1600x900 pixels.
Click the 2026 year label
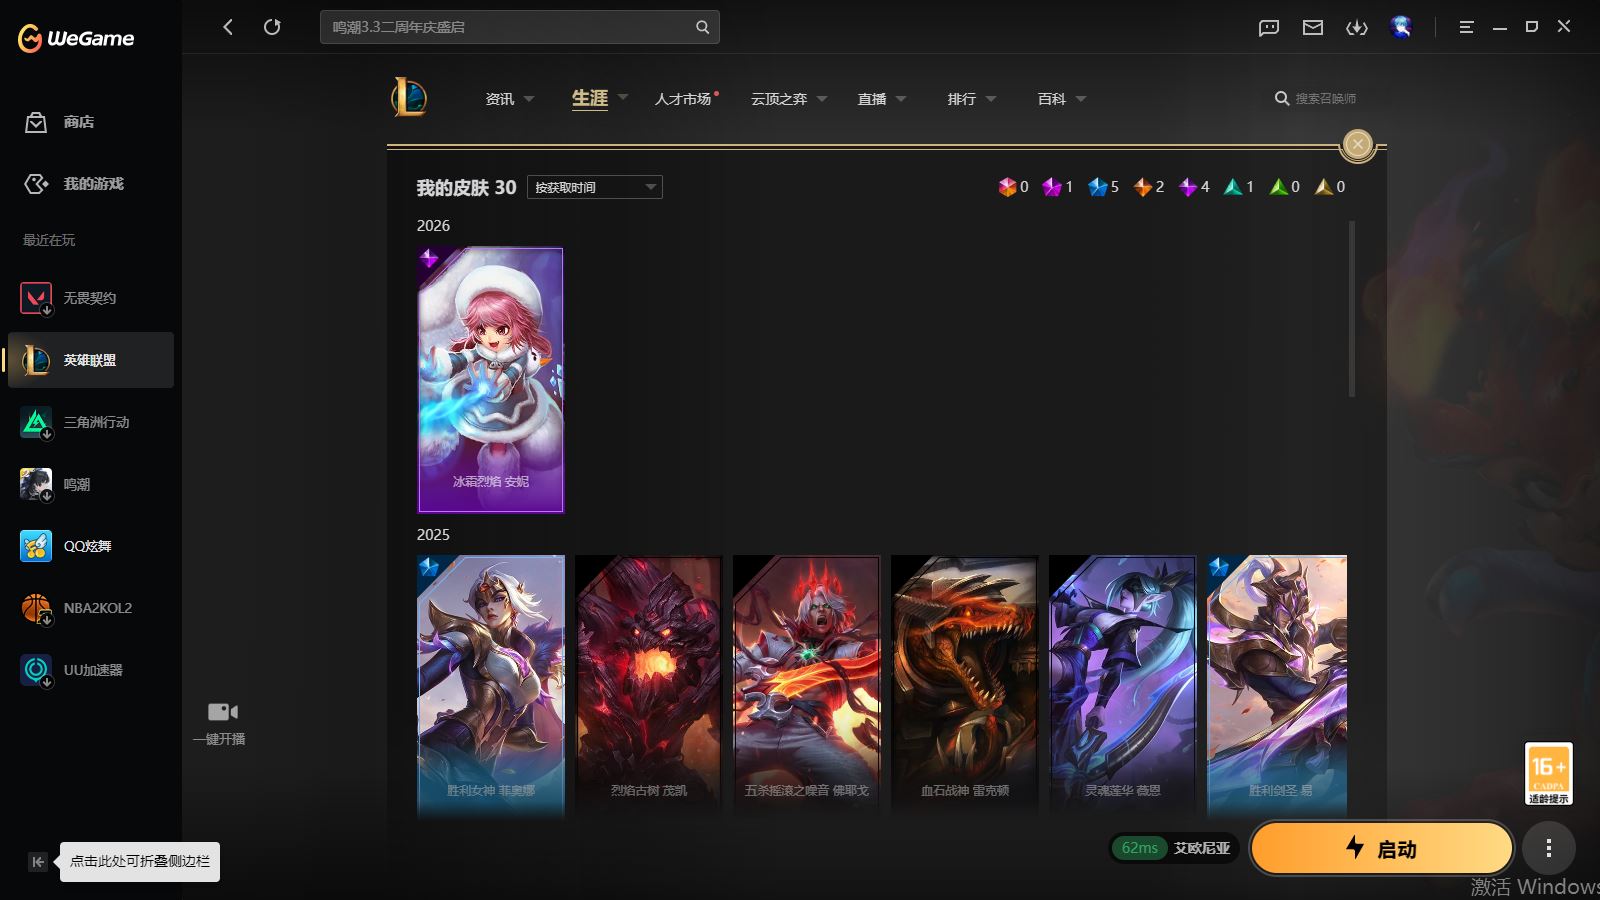[x=433, y=226]
